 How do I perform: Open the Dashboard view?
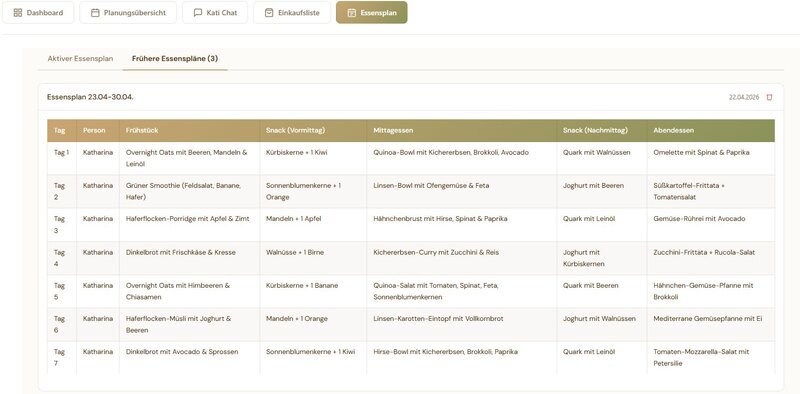pos(38,12)
